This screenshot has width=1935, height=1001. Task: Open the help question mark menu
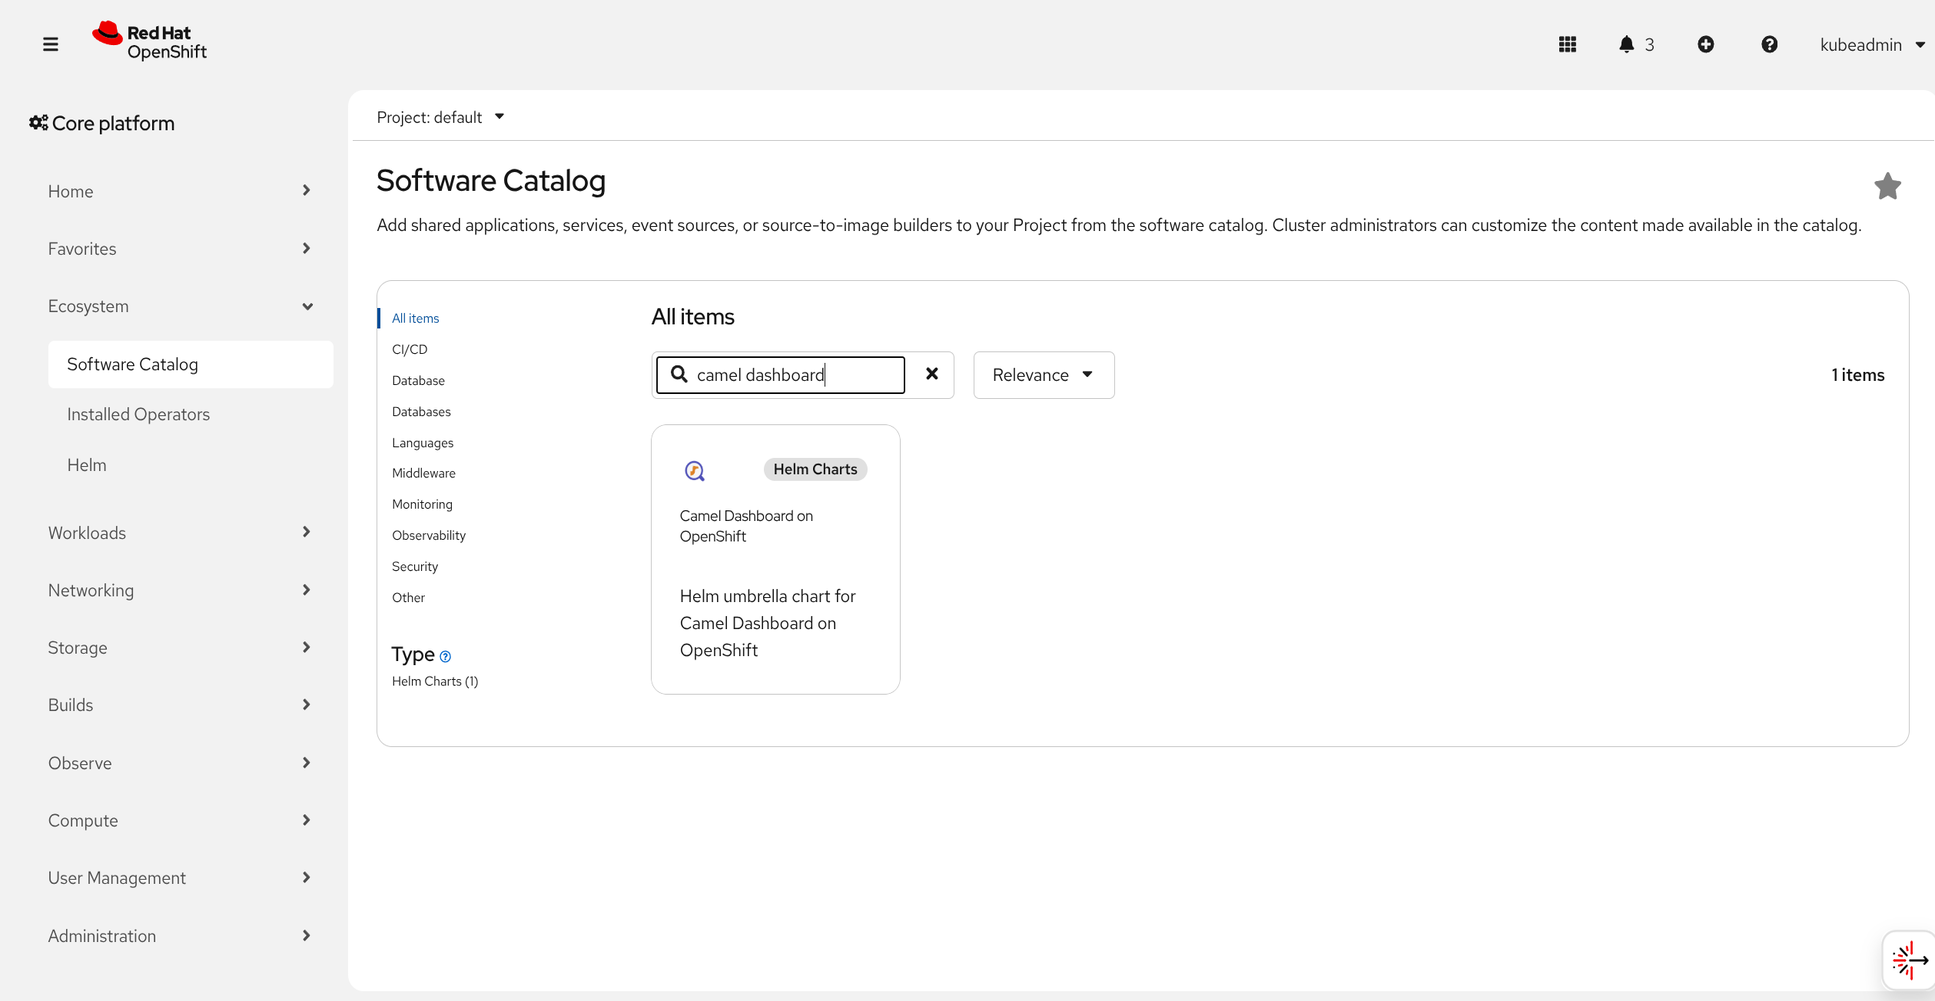click(1769, 44)
